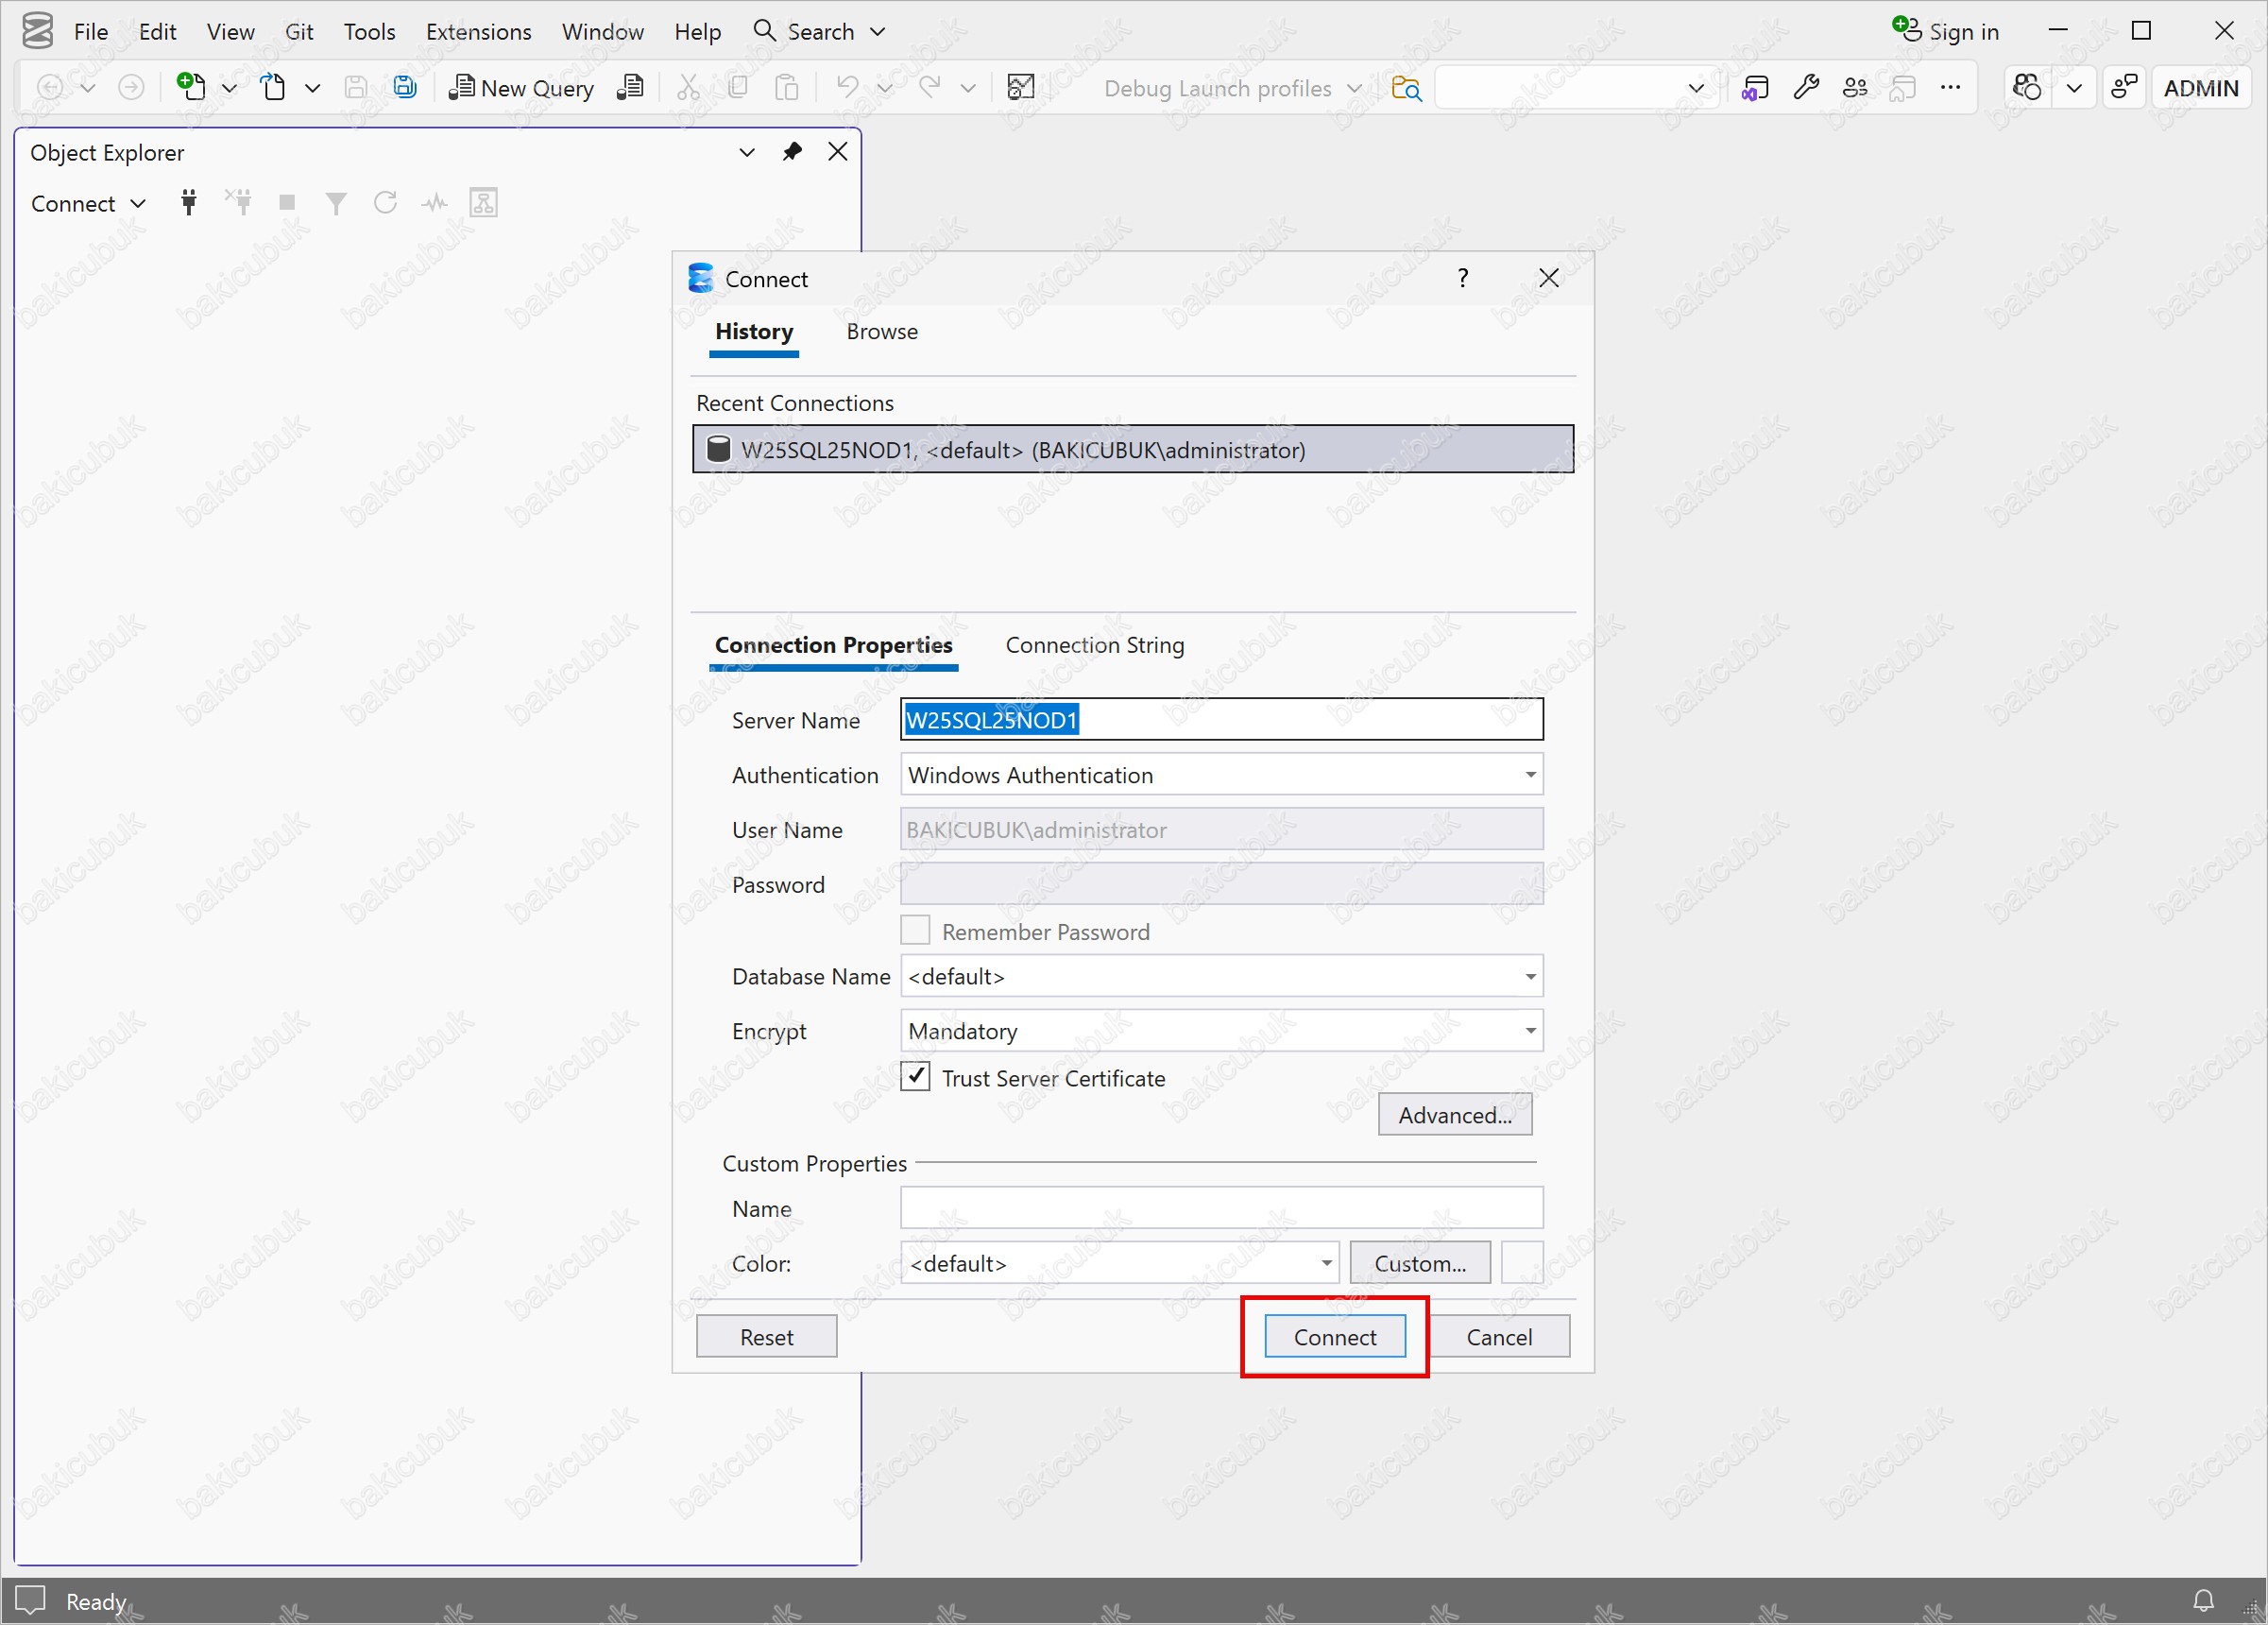The image size is (2268, 1625).
Task: Uncheck Trust Server Certificate checkbox
Action: (x=915, y=1077)
